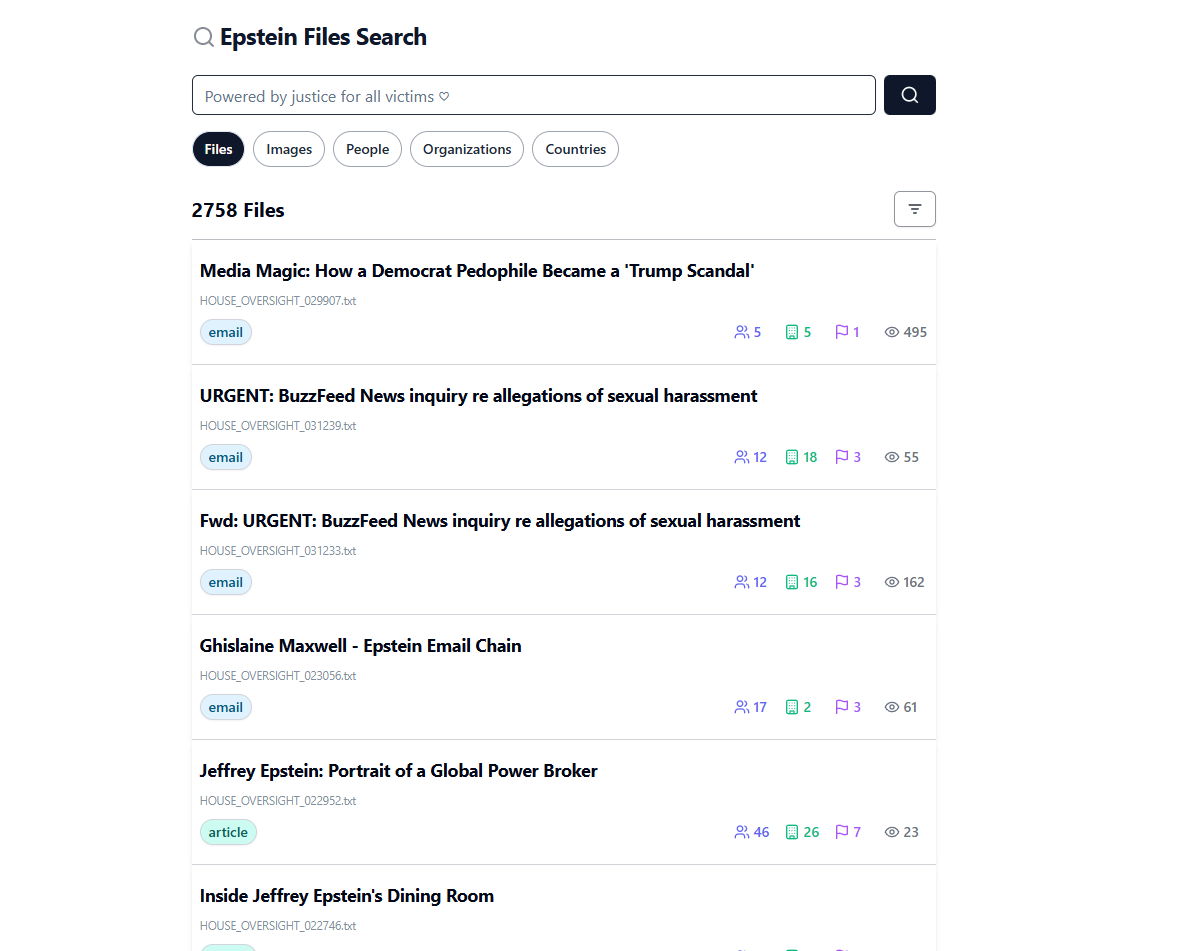1180x951 pixels.
Task: Click the people count icon on 'Media Magic' file
Action: click(x=743, y=331)
